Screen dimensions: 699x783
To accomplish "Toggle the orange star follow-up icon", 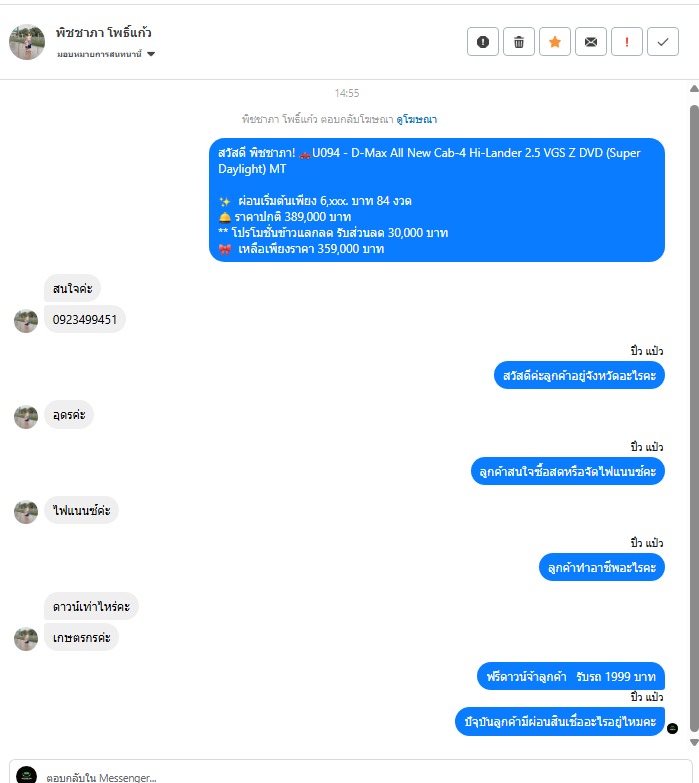I will (x=555, y=41).
